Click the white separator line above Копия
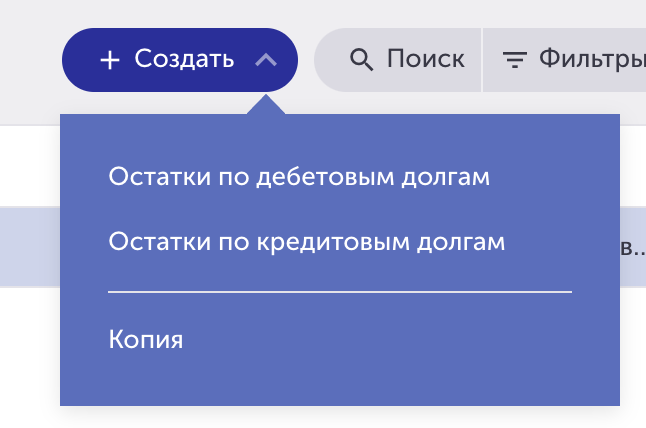The height and width of the screenshot is (428, 646). tap(340, 292)
